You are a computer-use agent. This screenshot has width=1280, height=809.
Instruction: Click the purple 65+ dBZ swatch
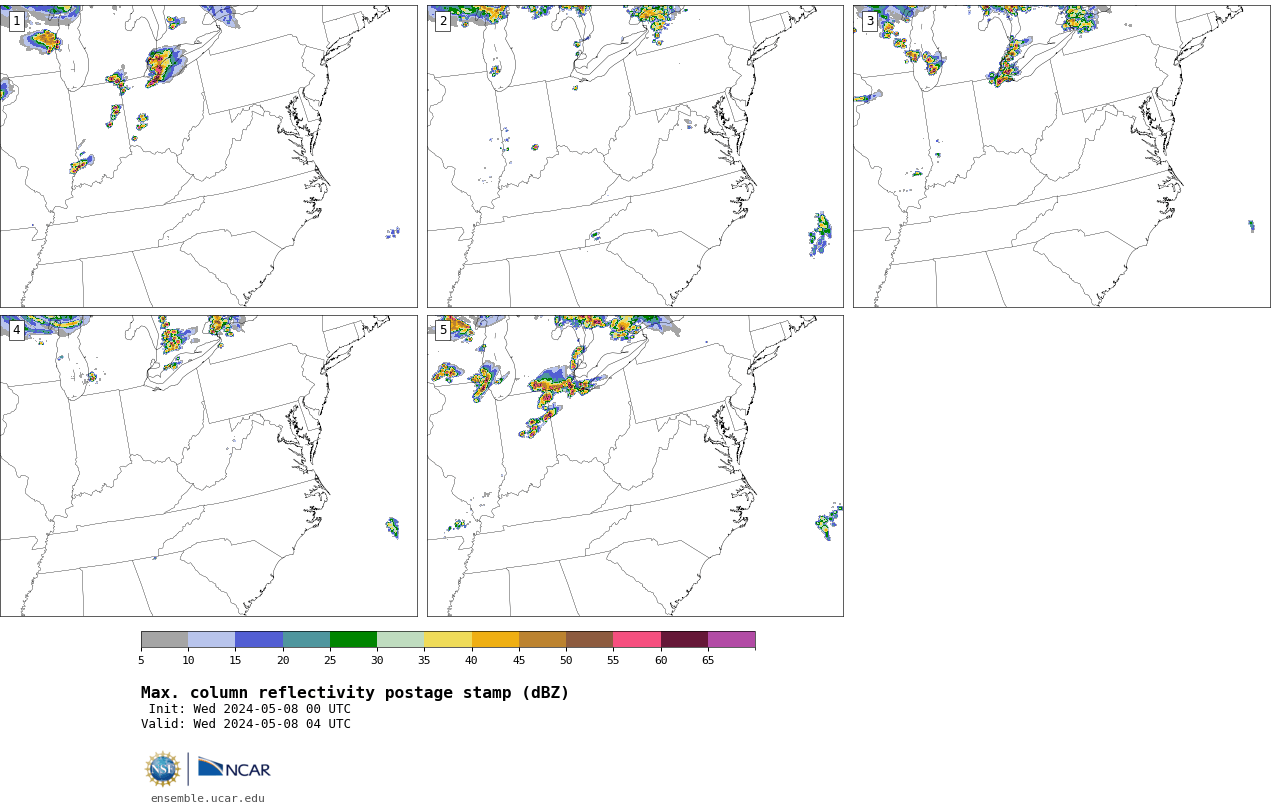[731, 640]
